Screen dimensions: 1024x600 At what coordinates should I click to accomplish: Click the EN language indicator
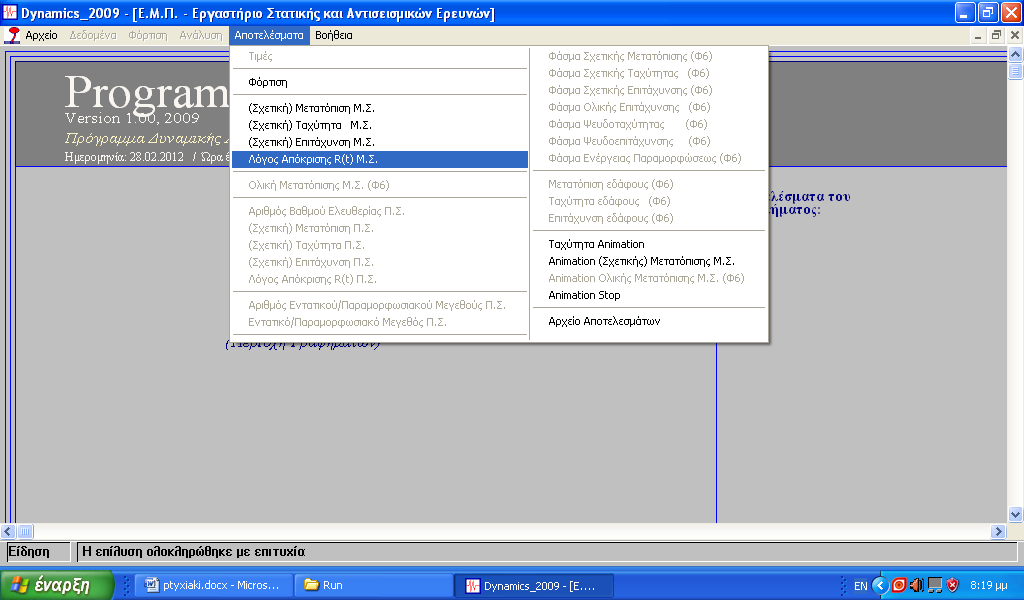[861, 586]
